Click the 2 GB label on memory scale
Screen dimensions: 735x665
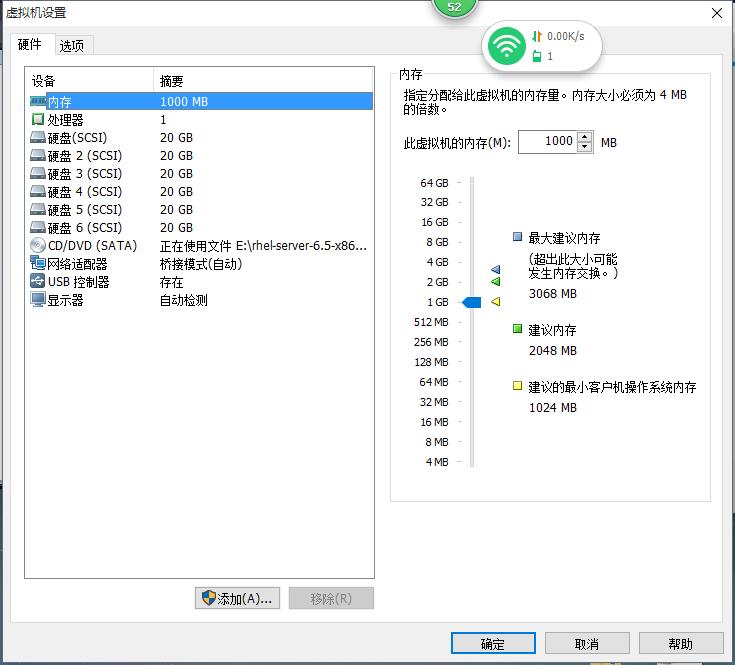[x=437, y=282]
